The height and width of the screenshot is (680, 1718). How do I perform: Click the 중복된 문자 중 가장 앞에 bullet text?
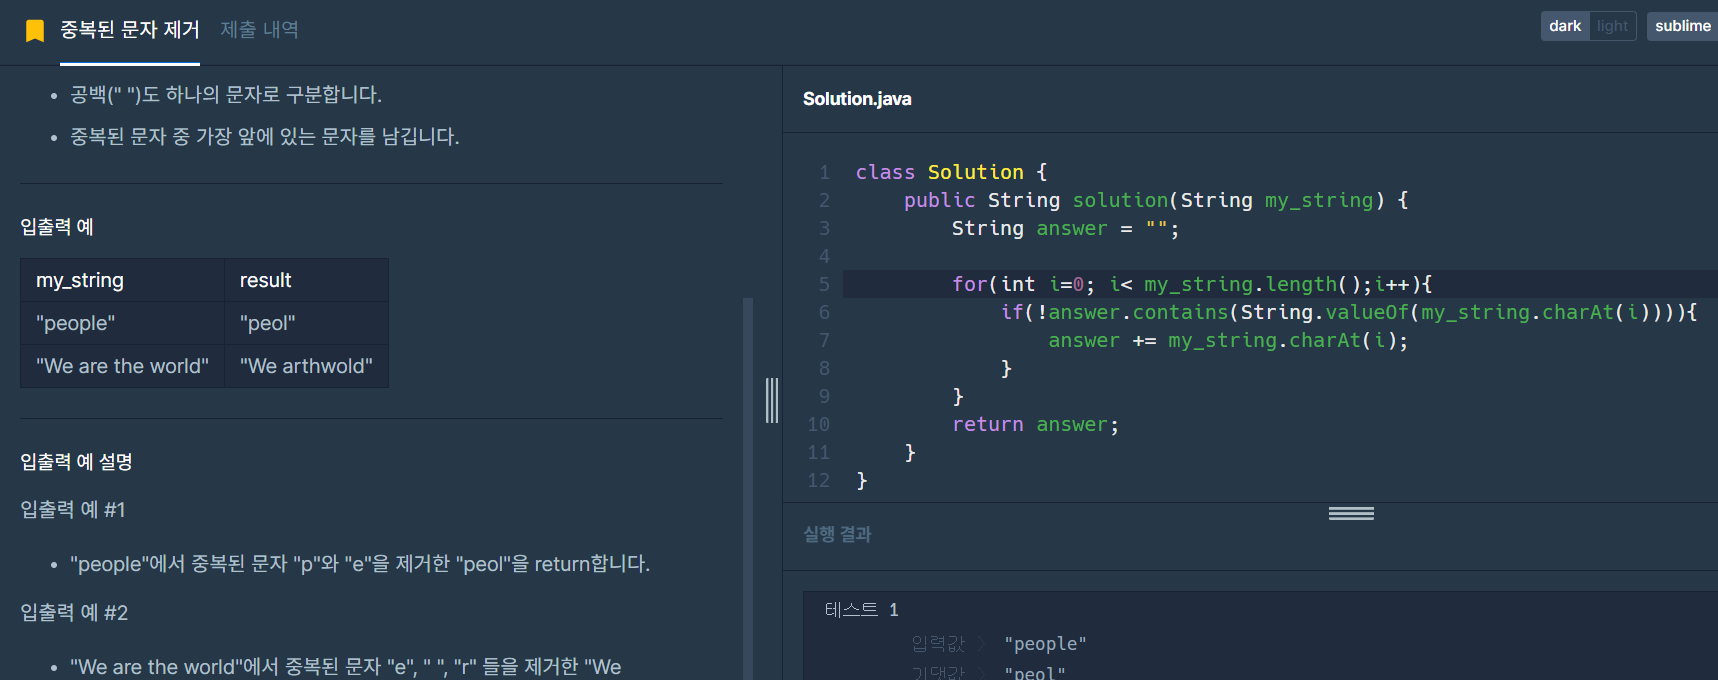(x=265, y=137)
